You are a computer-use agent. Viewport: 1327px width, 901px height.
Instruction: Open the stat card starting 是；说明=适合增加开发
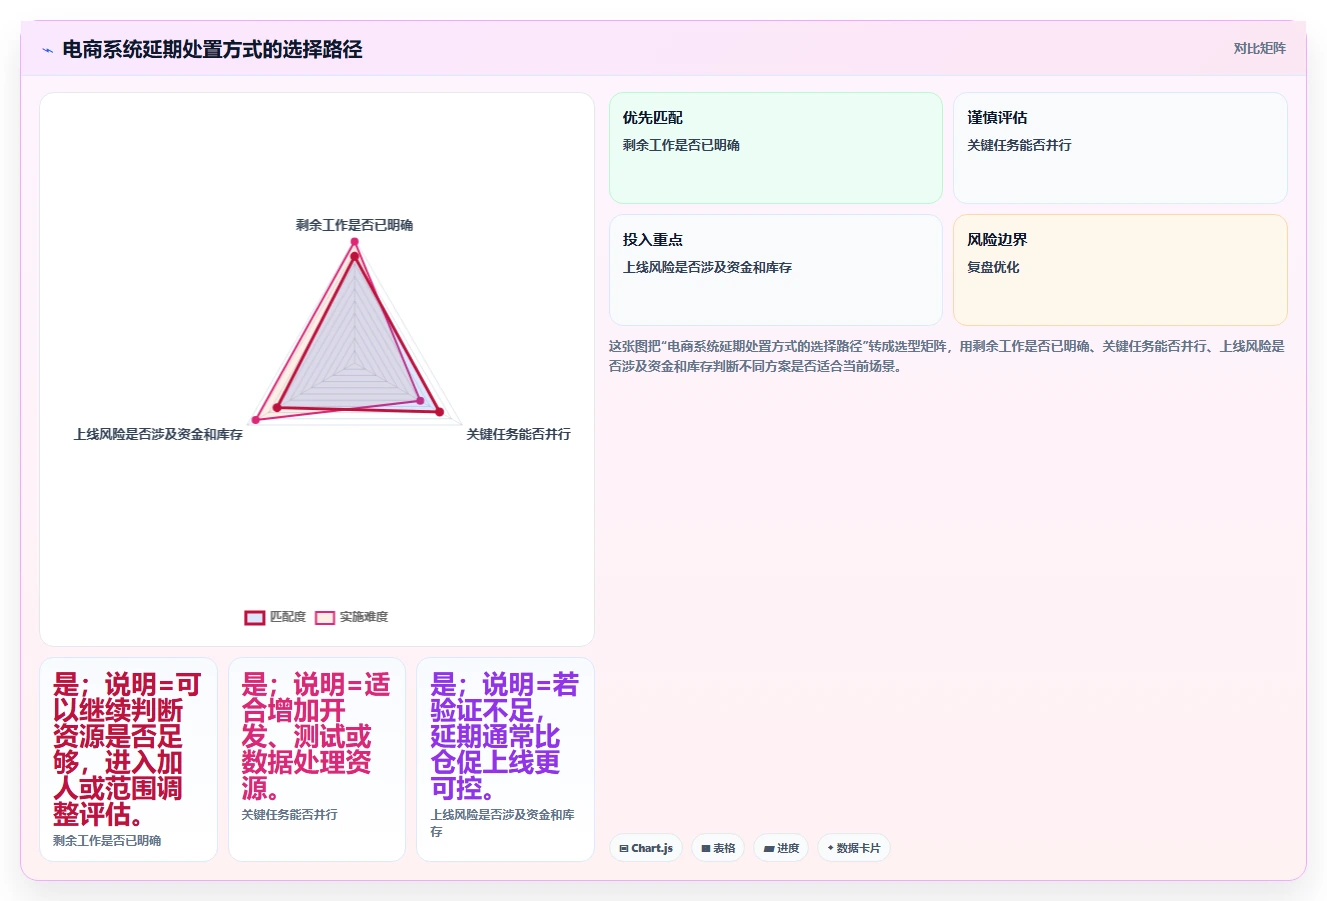point(317,759)
